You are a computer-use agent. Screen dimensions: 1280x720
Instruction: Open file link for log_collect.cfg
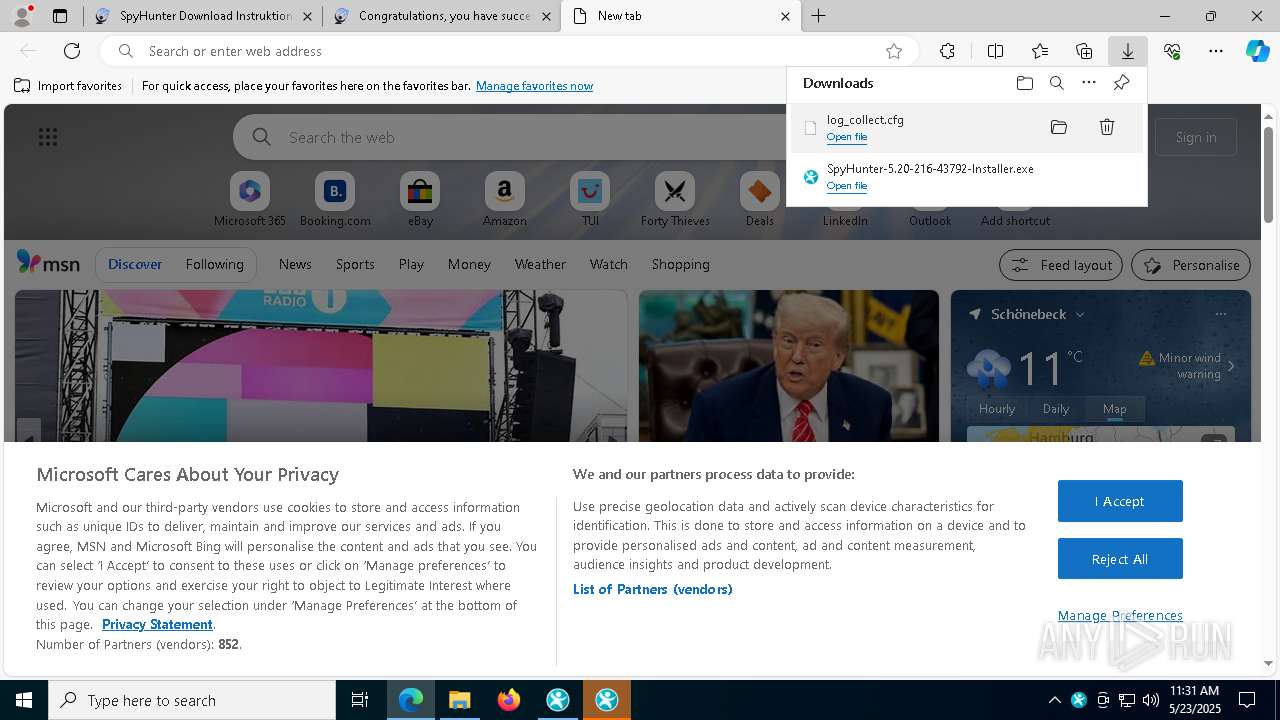[846, 137]
